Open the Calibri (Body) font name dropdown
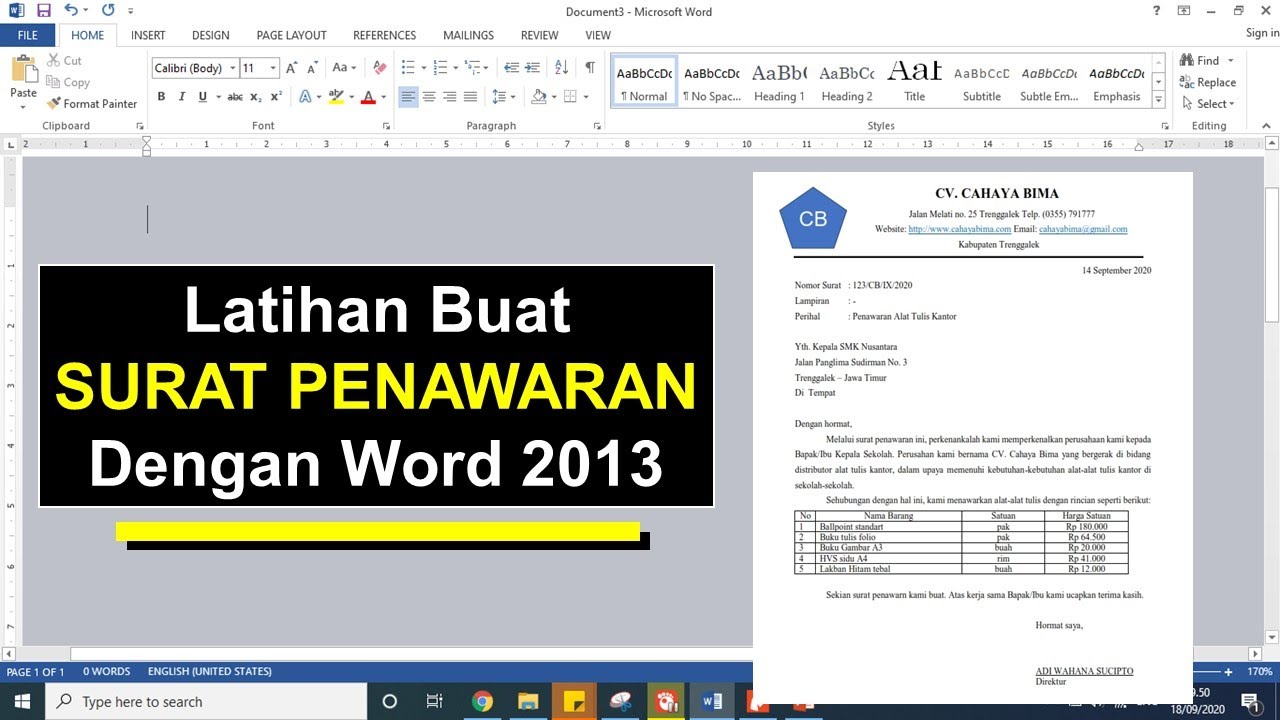This screenshot has width=1280, height=720. 233,68
